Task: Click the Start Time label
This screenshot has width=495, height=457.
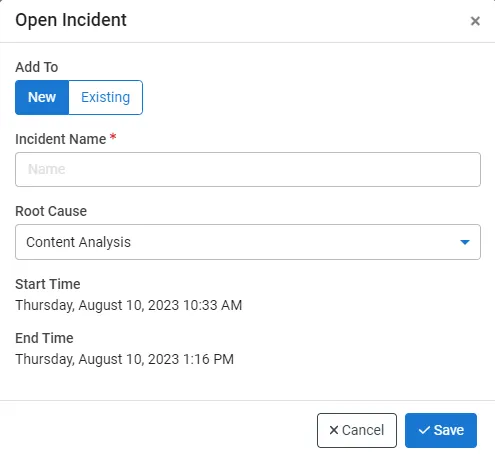Action: click(48, 284)
